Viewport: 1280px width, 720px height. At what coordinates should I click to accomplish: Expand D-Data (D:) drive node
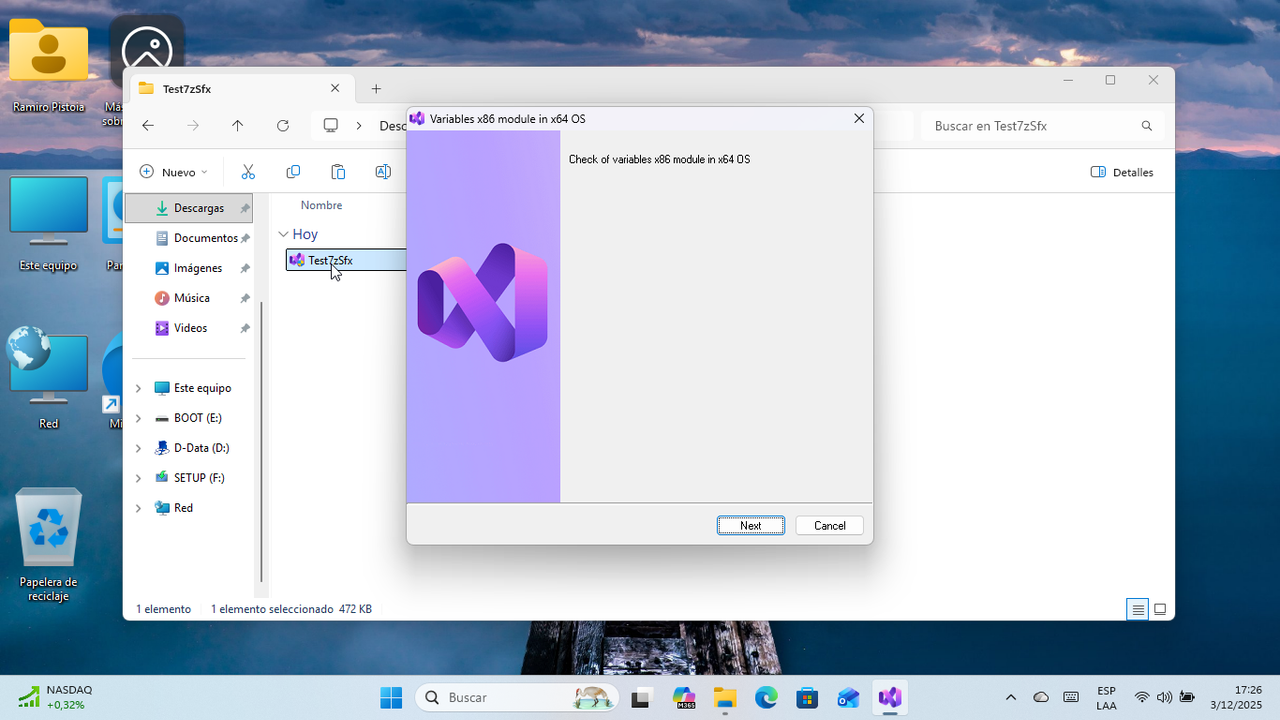point(138,448)
